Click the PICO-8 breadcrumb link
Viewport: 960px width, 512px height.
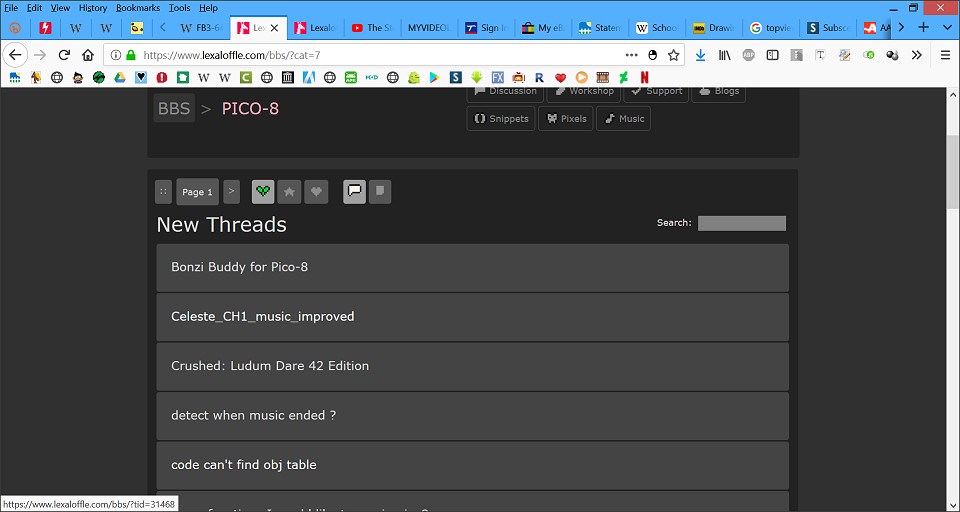(250, 108)
